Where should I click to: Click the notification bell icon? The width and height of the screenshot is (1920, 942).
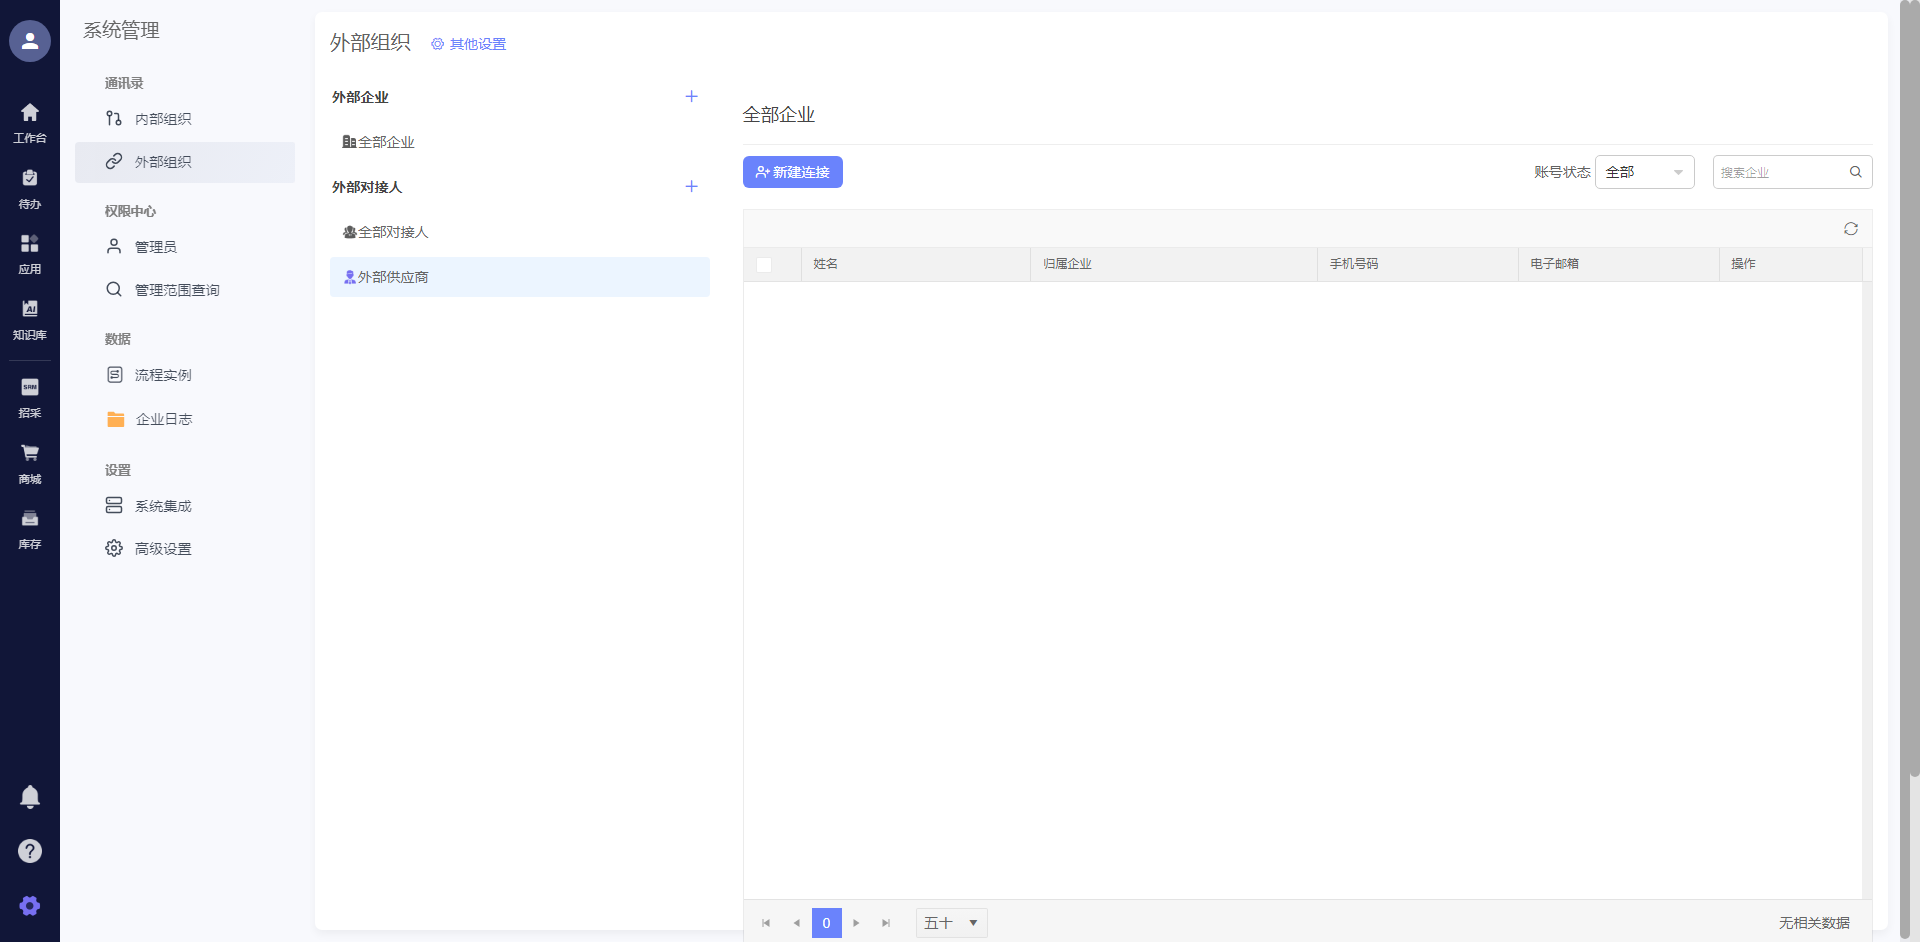[x=30, y=797]
